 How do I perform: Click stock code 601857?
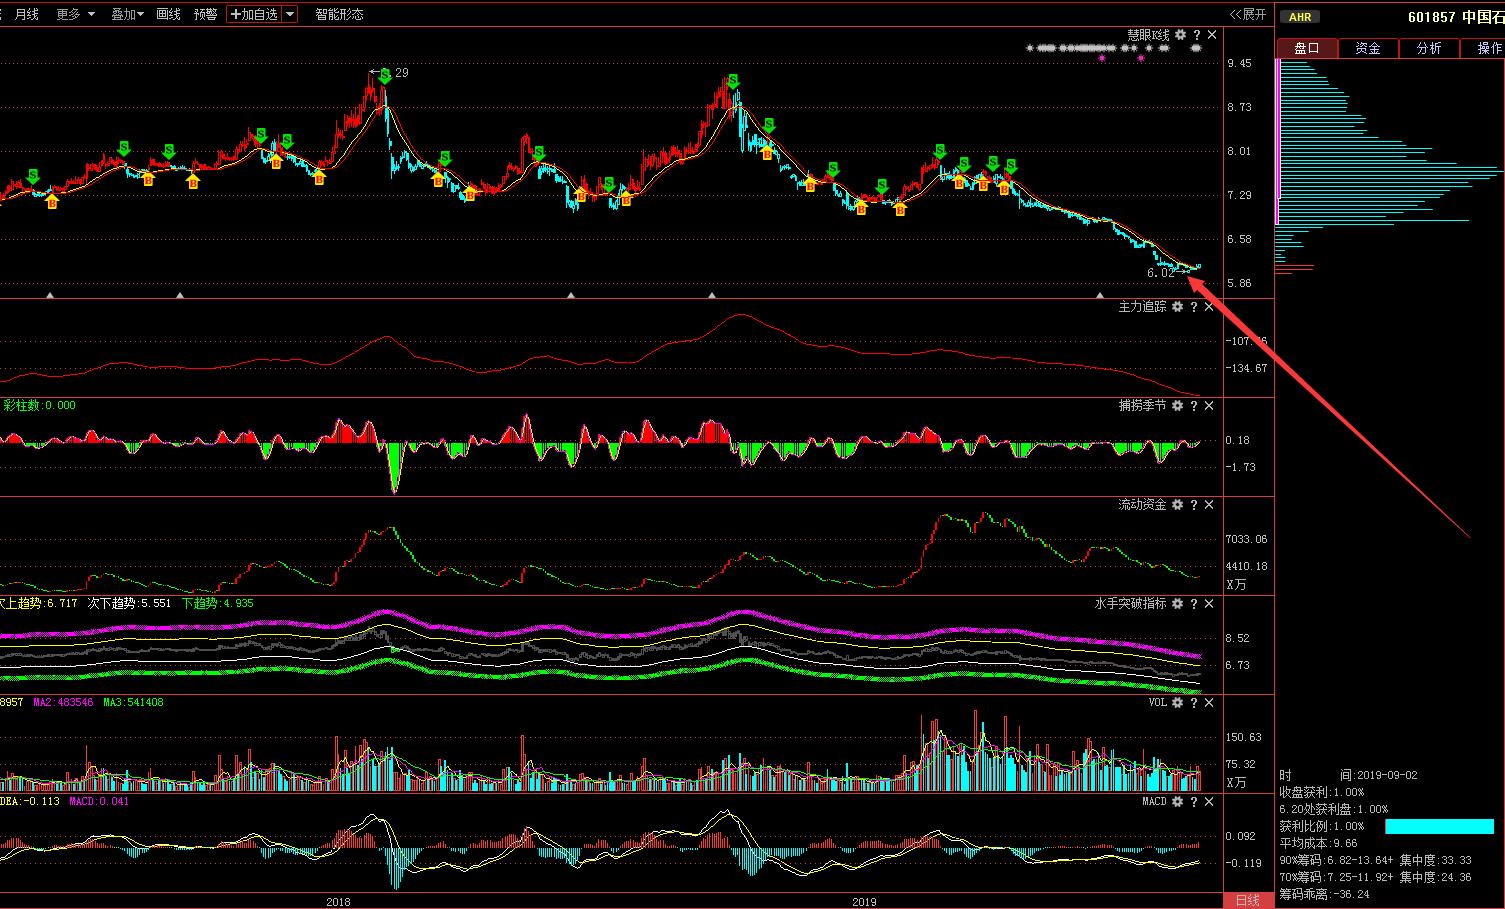tap(1431, 17)
